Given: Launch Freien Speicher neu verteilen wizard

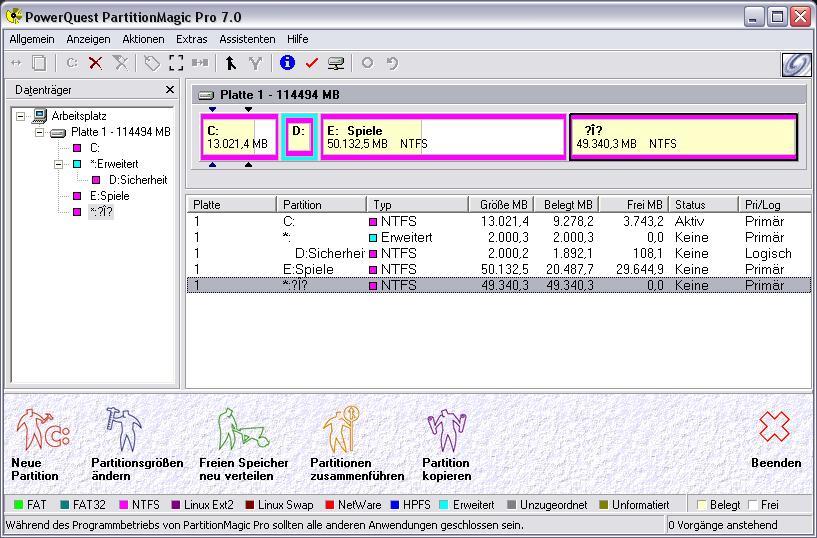Looking at the screenshot, I should click(x=243, y=445).
